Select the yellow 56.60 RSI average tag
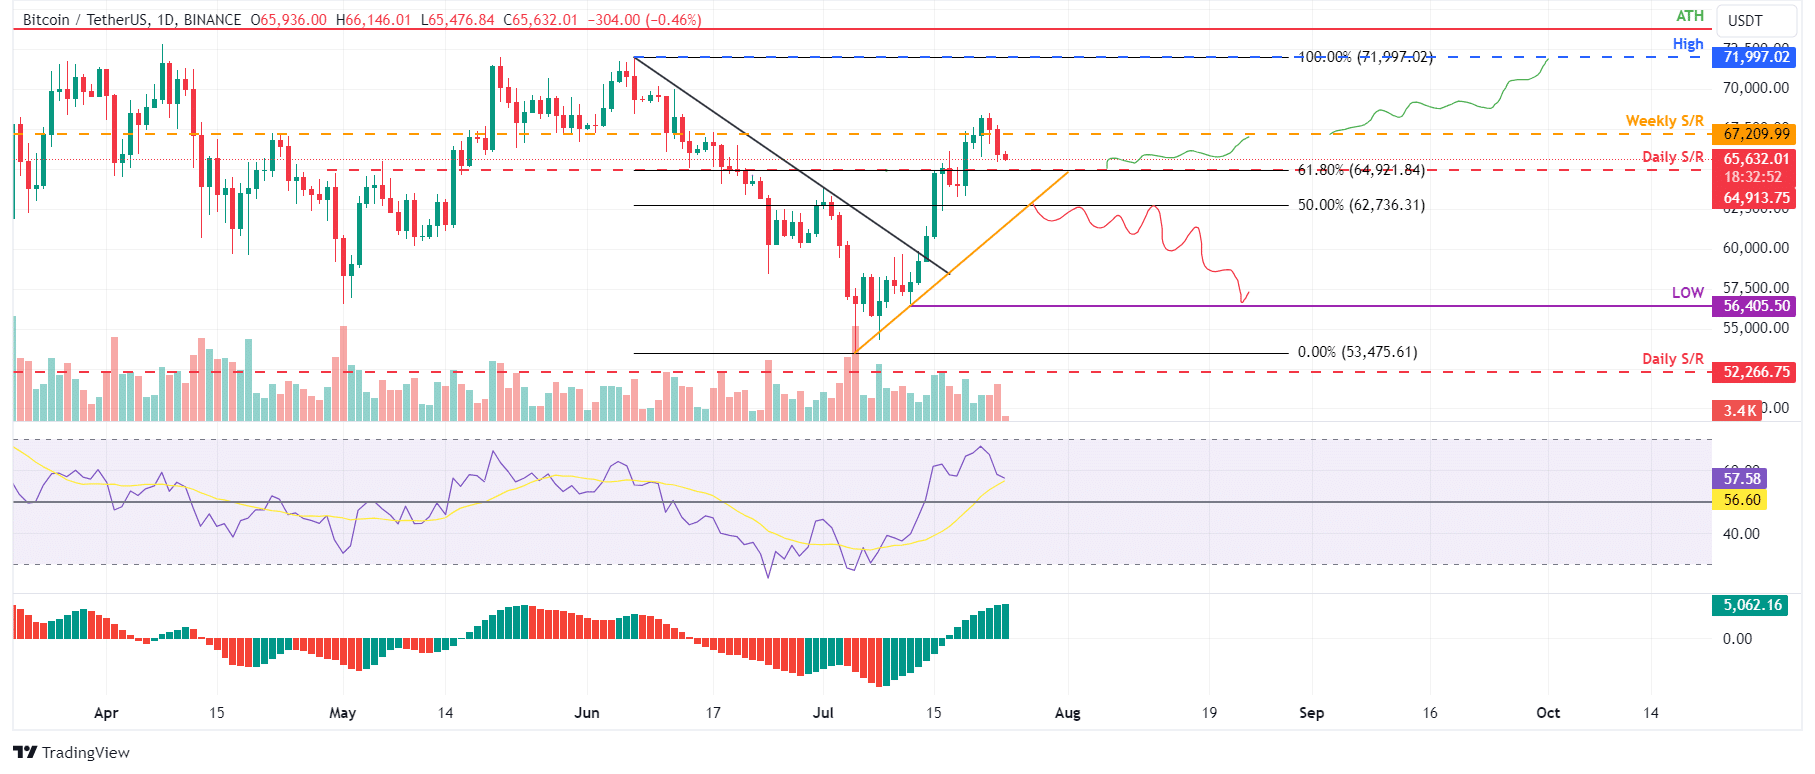 tap(1740, 500)
